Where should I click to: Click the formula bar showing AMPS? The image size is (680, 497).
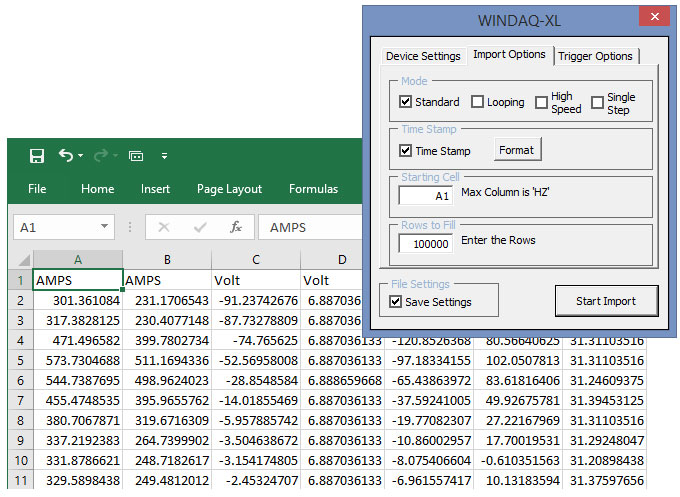coord(311,227)
